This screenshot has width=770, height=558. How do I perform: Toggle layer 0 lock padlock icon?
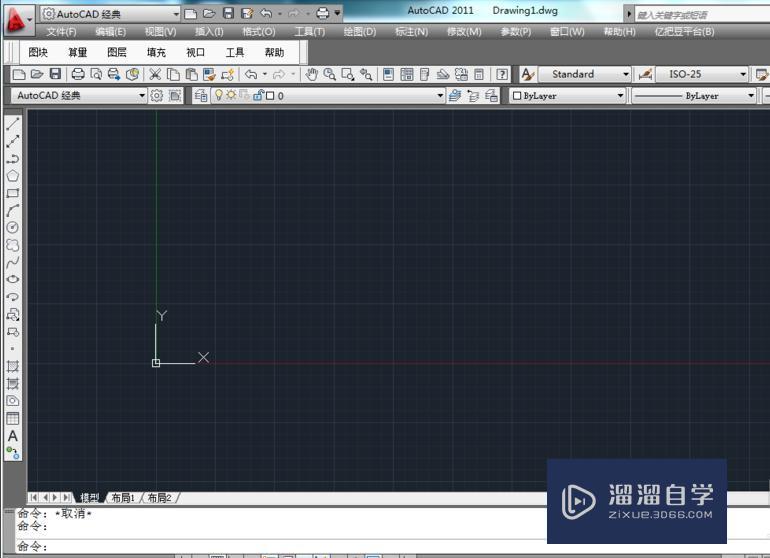(x=258, y=95)
